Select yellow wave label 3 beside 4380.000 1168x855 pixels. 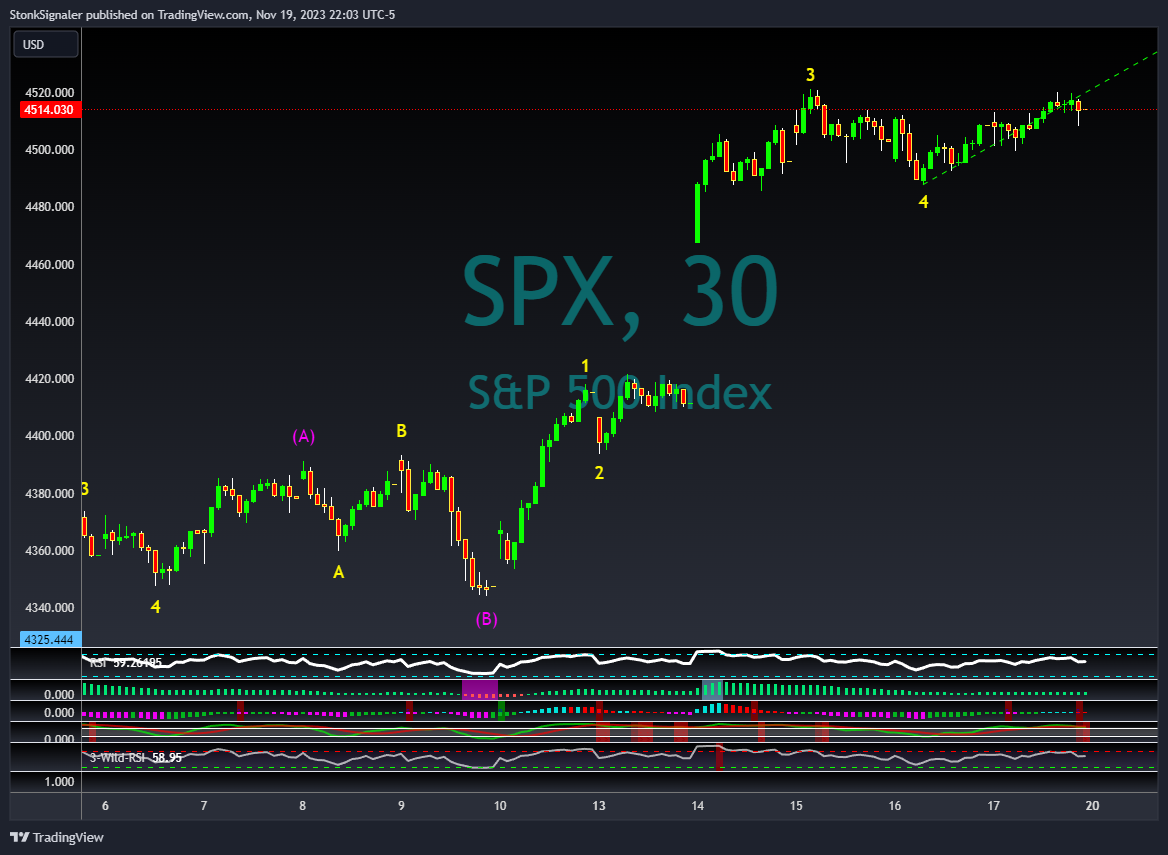click(85, 489)
